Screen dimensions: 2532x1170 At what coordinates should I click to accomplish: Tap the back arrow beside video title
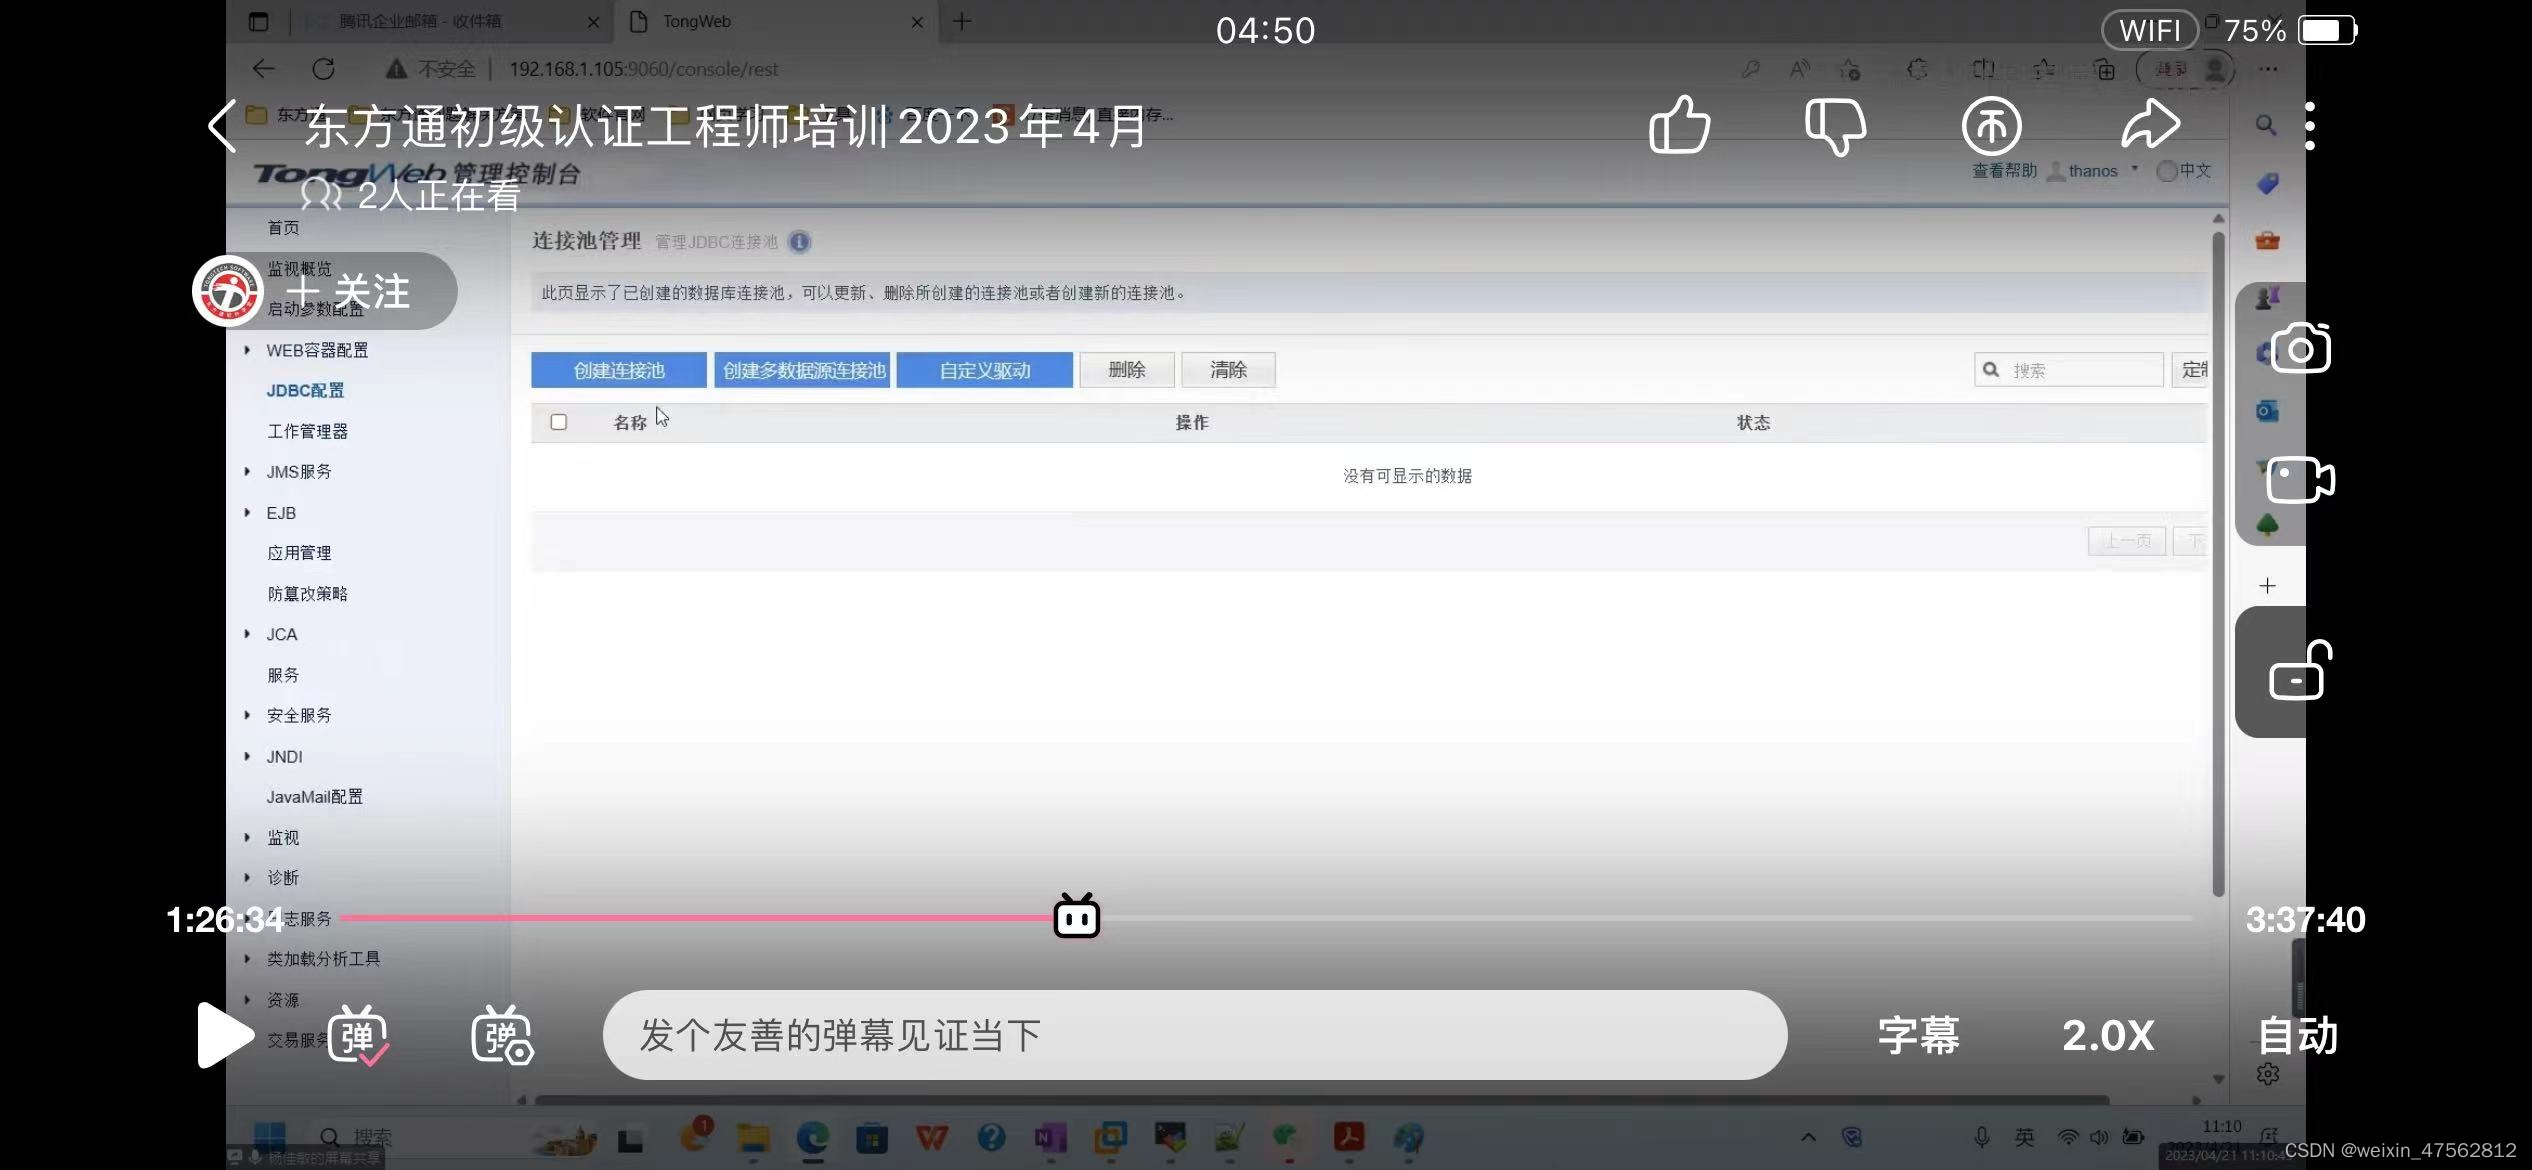pyautogui.click(x=222, y=126)
